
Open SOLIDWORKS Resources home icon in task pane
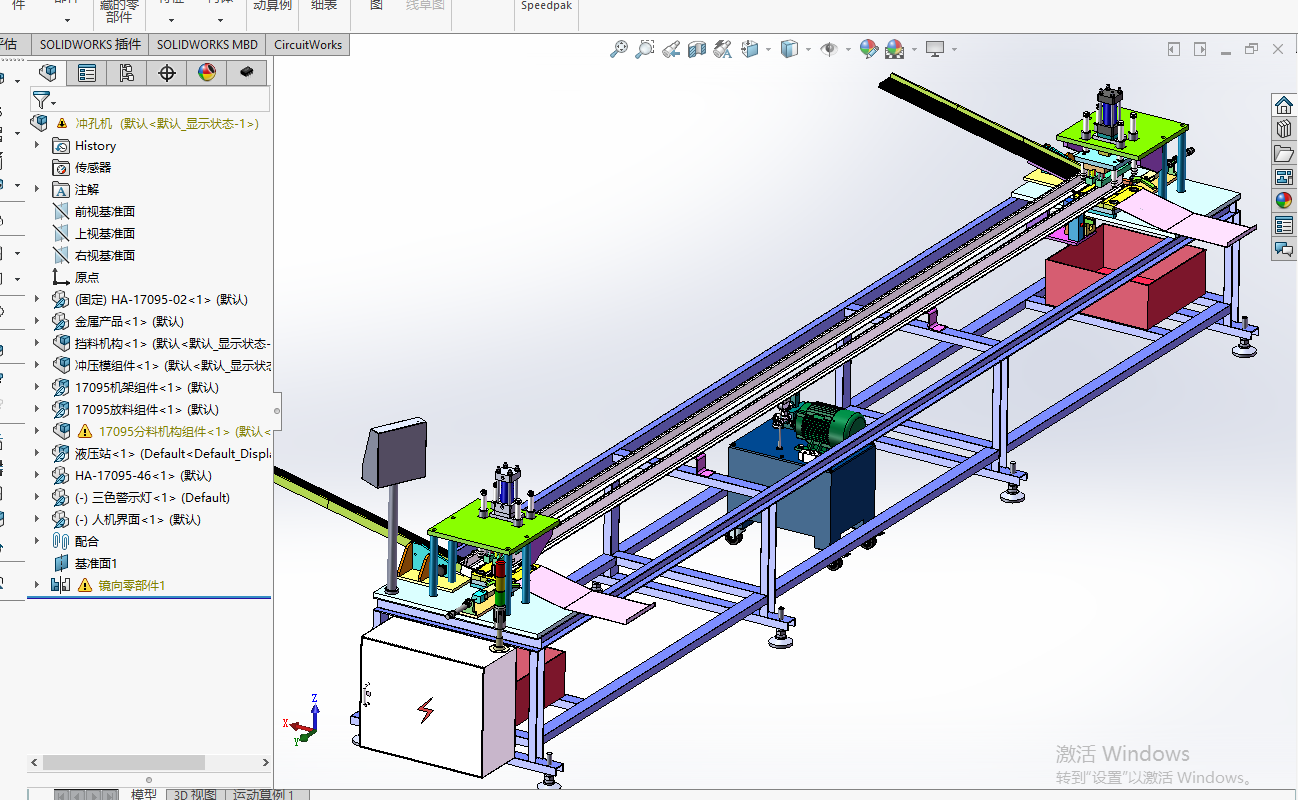(1284, 105)
